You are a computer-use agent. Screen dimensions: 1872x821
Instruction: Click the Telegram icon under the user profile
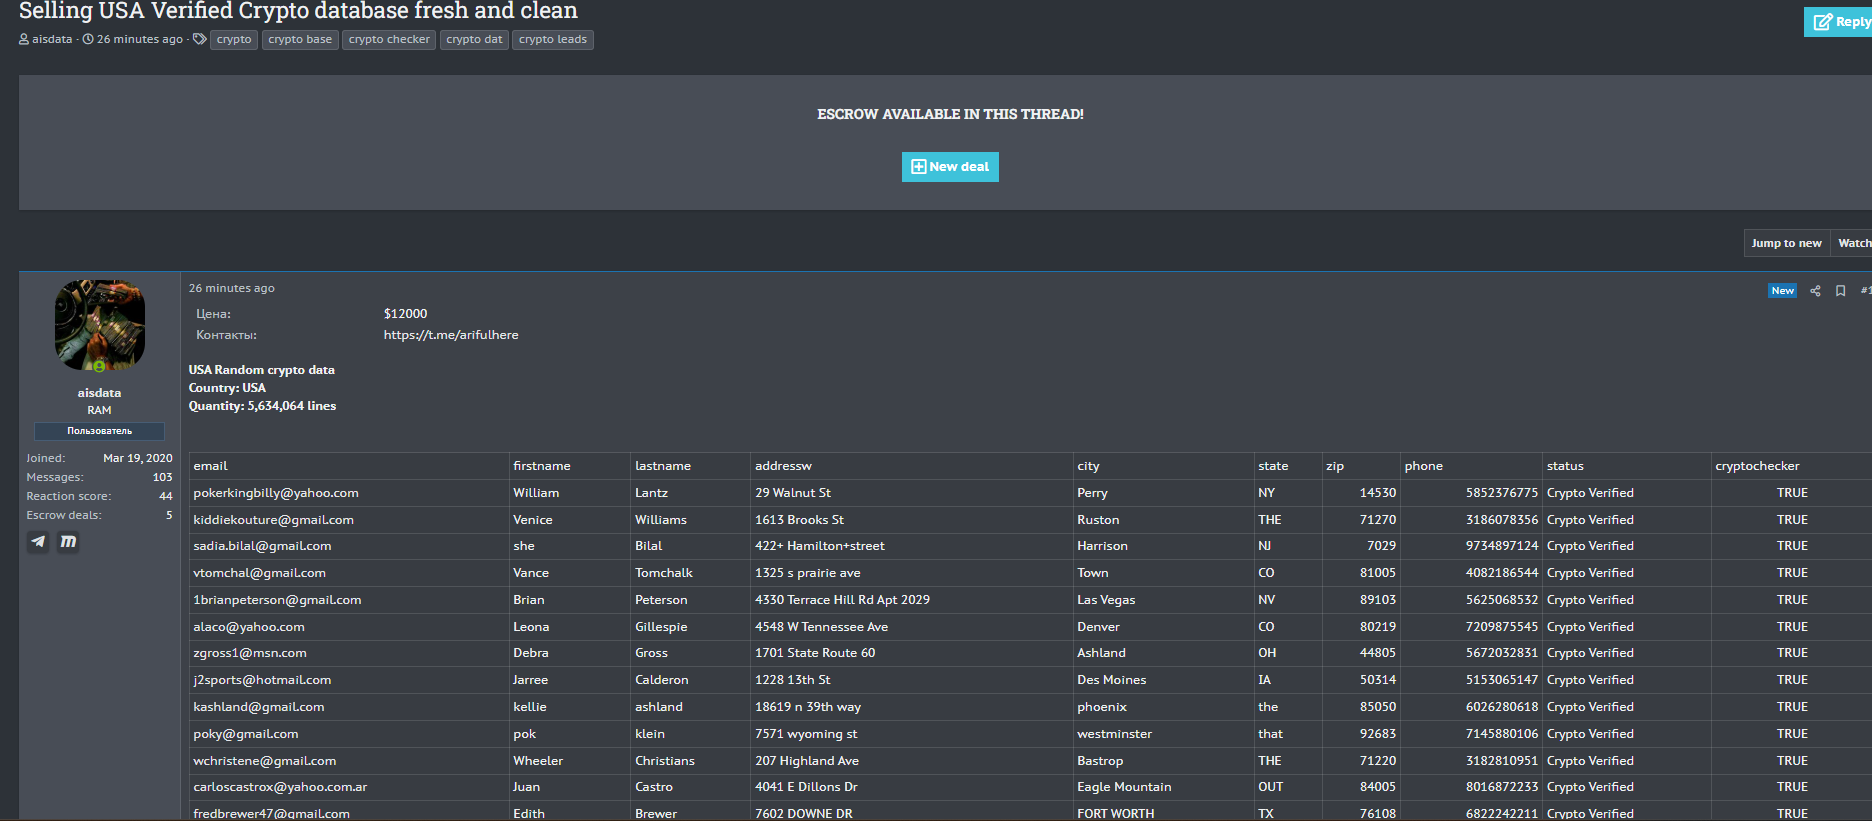(x=38, y=542)
